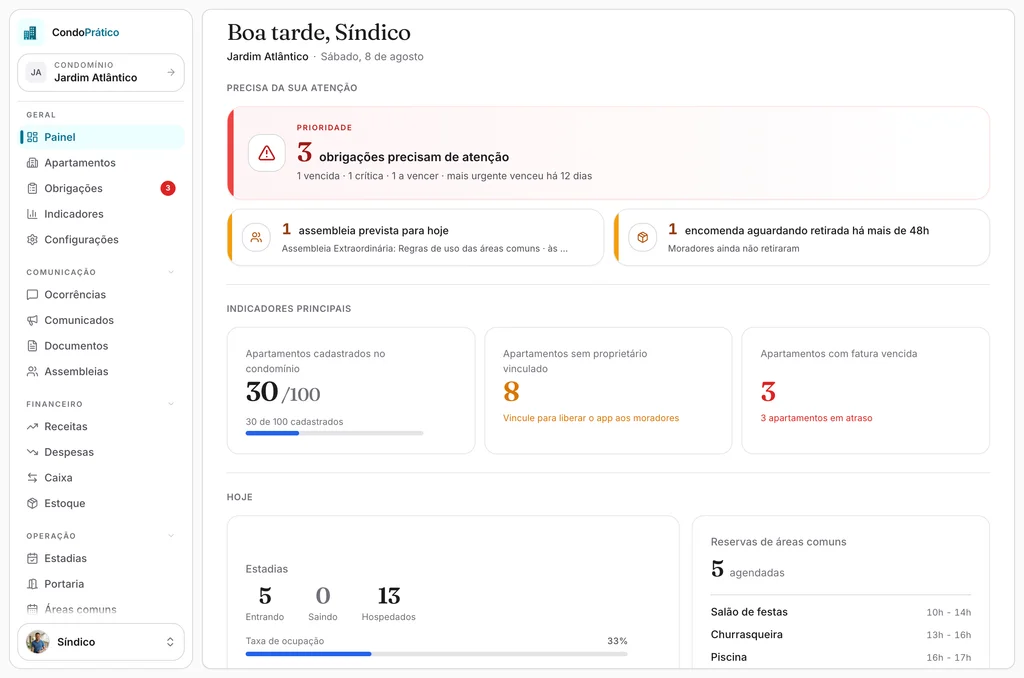The image size is (1024, 678).
Task: Click the CondoPrático building logo icon
Action: coord(30,32)
